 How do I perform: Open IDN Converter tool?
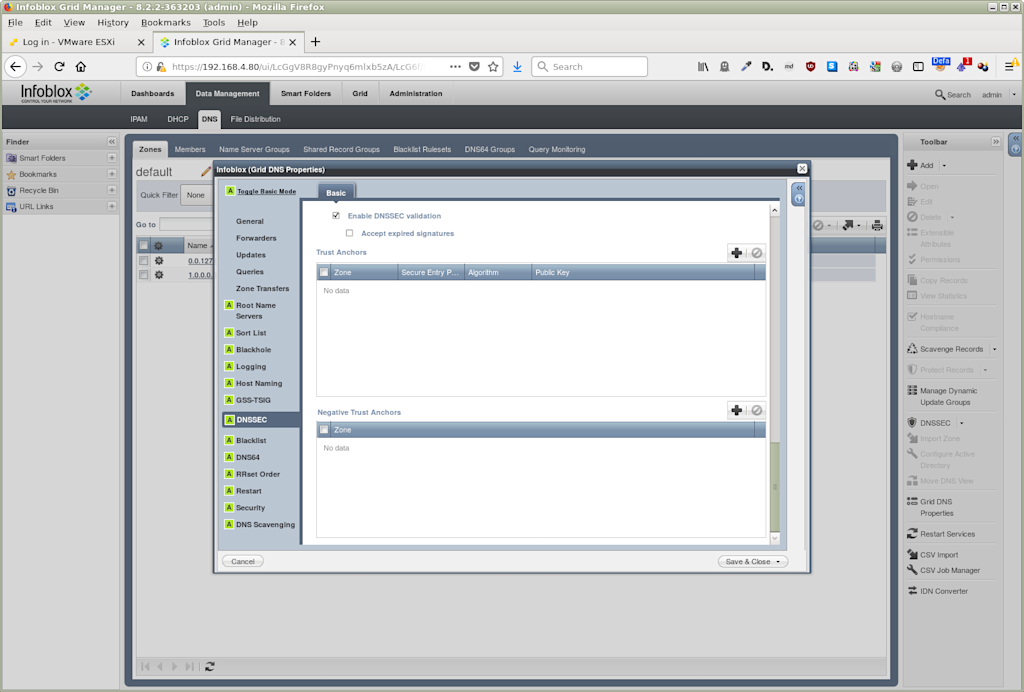944,591
